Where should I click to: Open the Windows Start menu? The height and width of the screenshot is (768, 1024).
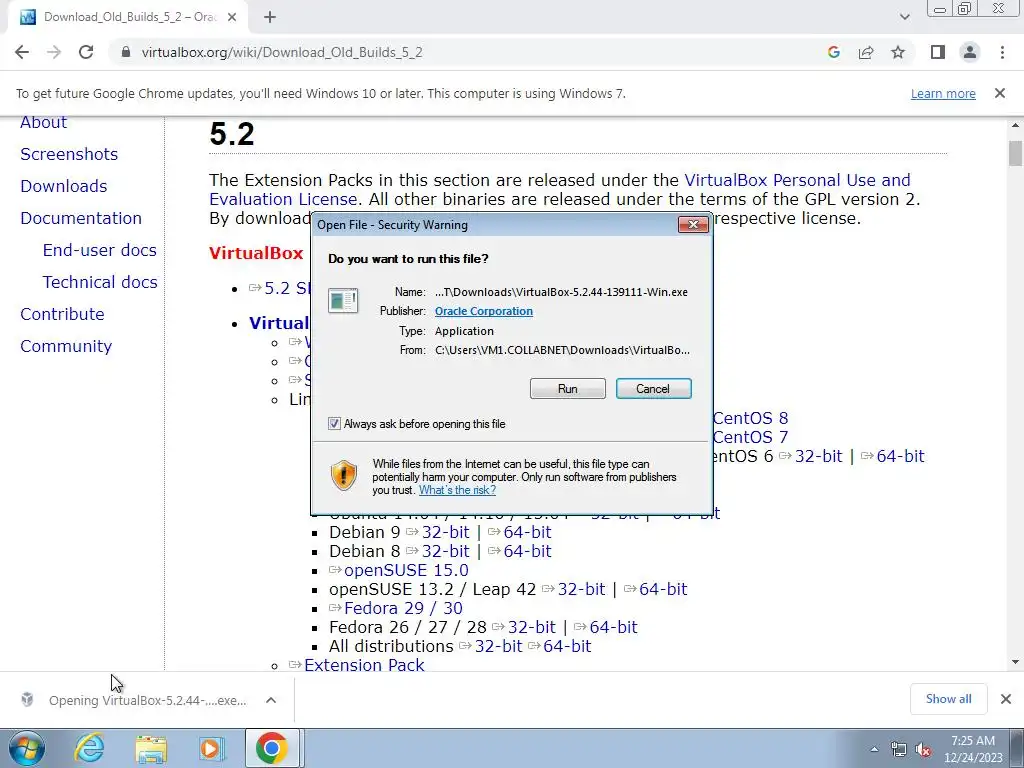pyautogui.click(x=27, y=748)
